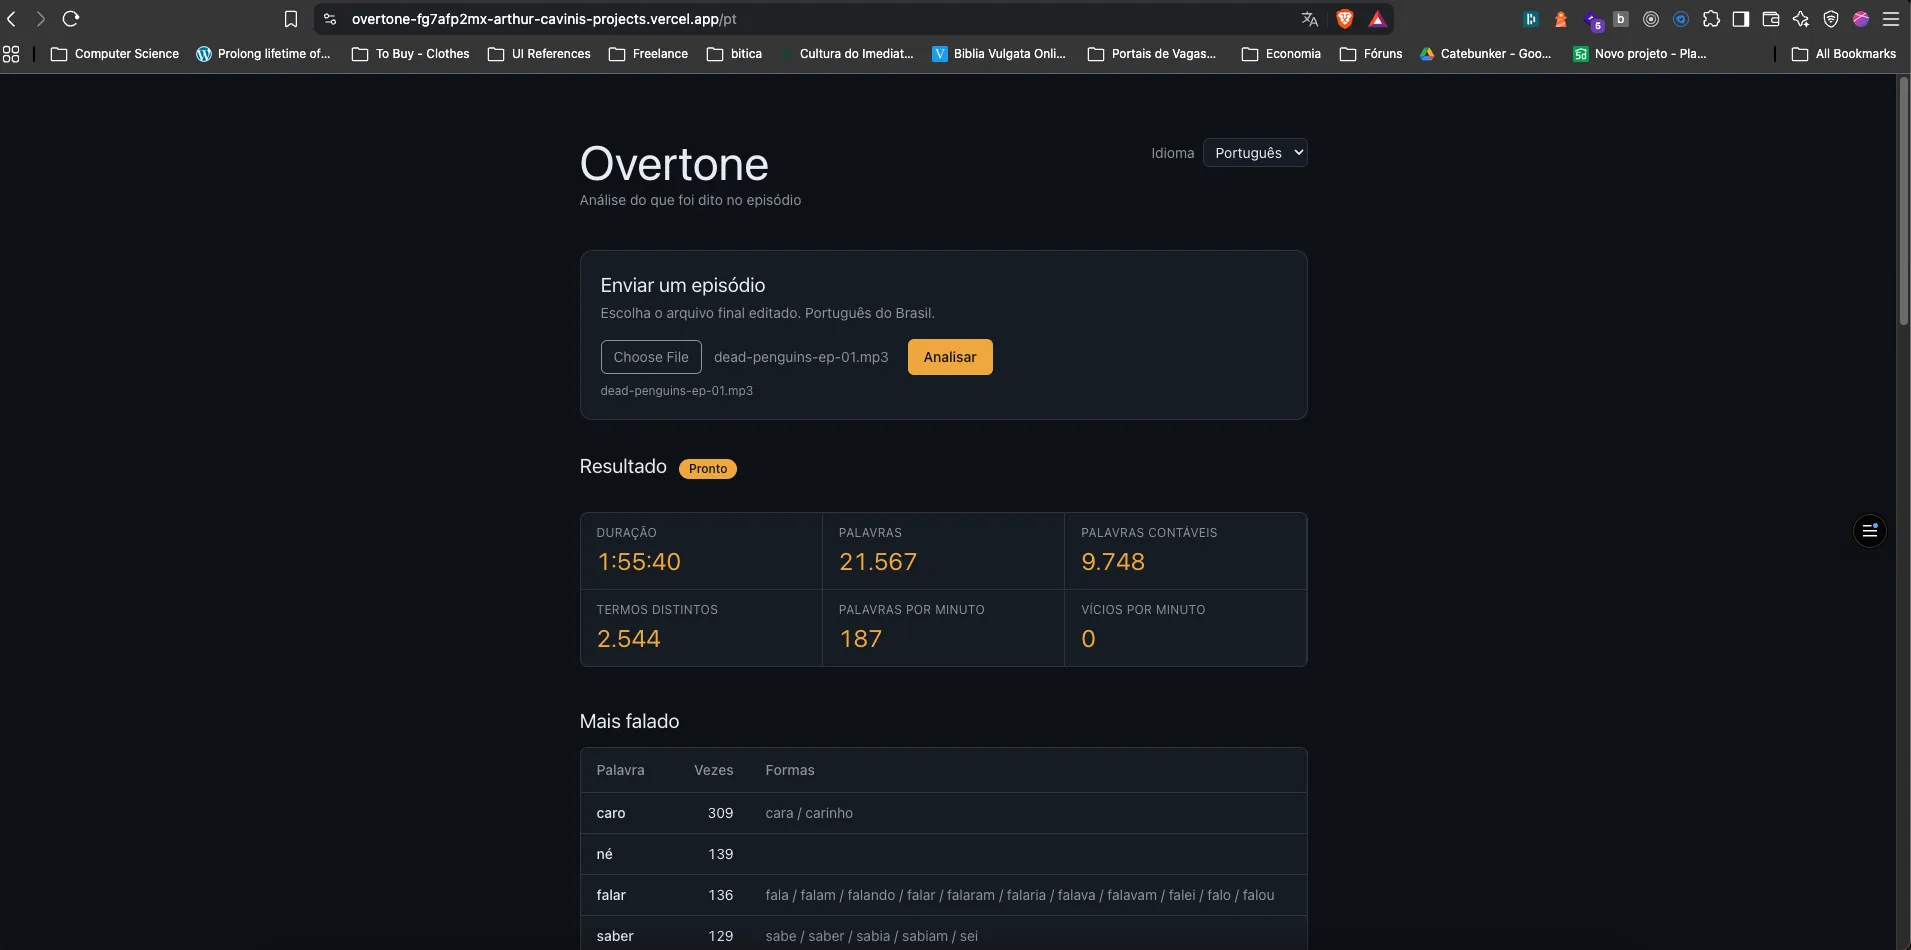Screen dimensions: 1911x950
Task: Click the lighthouse extension icon
Action: point(1561,19)
